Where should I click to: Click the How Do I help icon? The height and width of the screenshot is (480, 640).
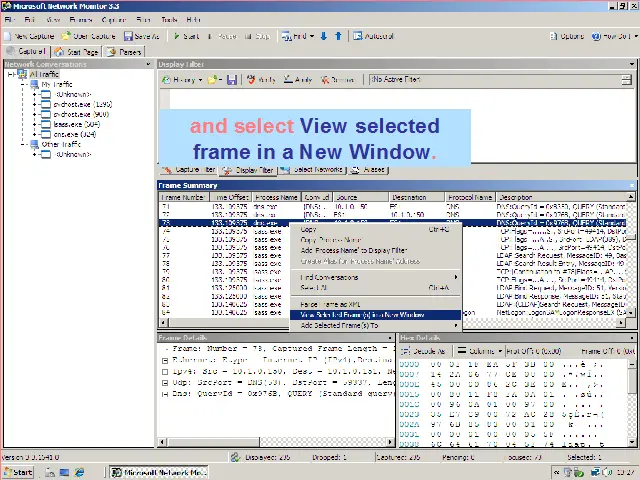click(x=596, y=36)
